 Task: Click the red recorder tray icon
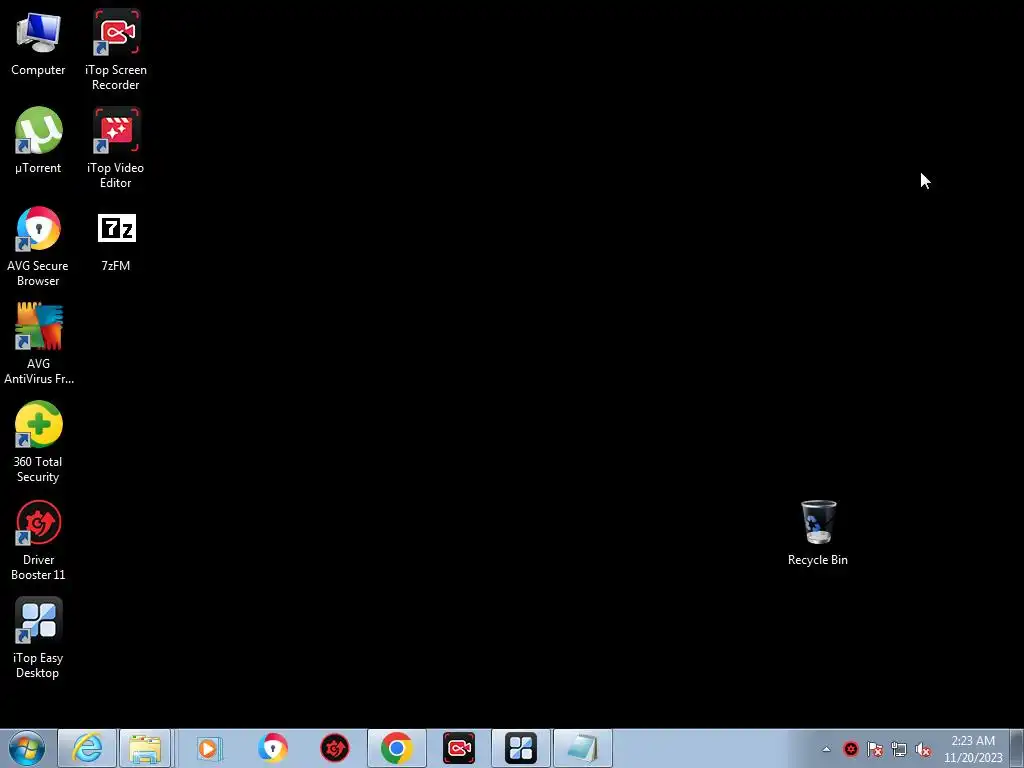point(850,749)
